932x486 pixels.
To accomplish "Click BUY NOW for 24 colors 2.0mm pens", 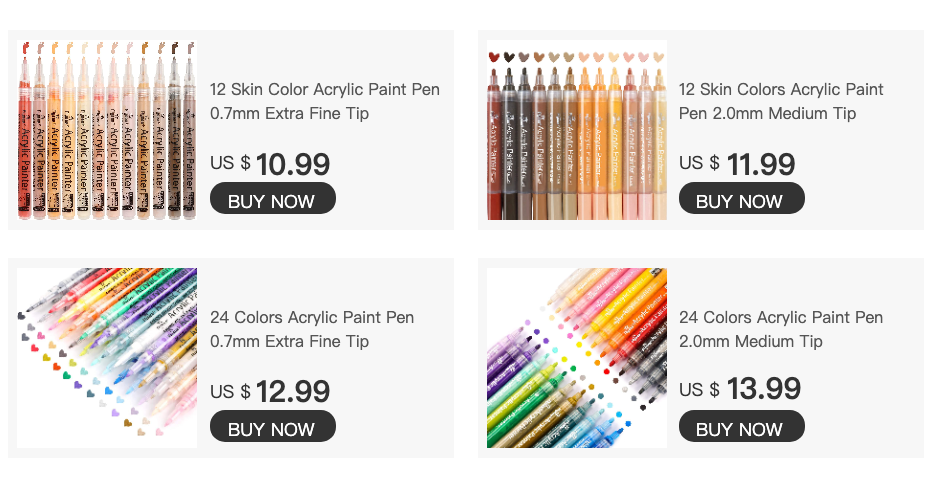I will point(742,426).
